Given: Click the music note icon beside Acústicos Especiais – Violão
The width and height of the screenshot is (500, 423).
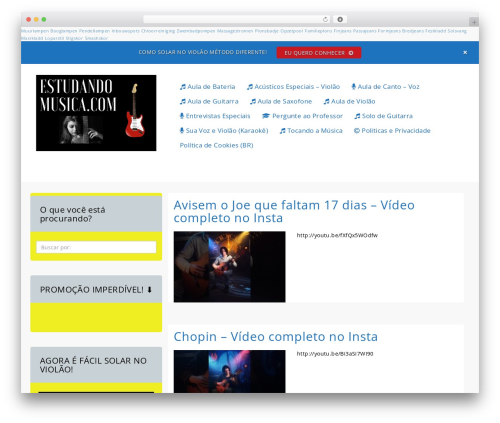Looking at the screenshot, I should click(x=250, y=87).
